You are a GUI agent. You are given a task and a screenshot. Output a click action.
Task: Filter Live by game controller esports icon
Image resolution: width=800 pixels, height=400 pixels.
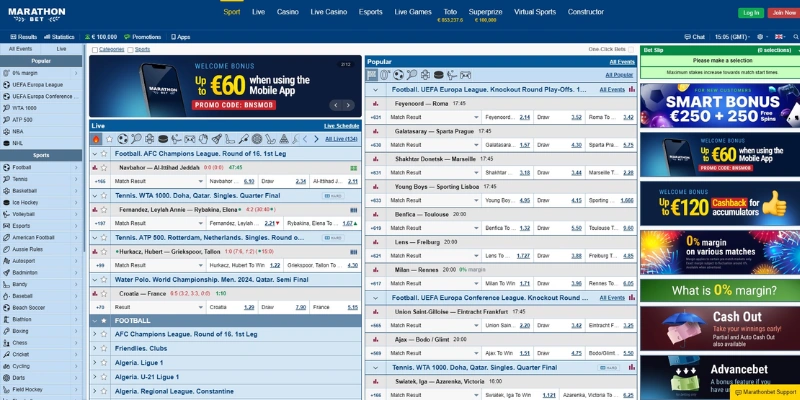click(189, 139)
